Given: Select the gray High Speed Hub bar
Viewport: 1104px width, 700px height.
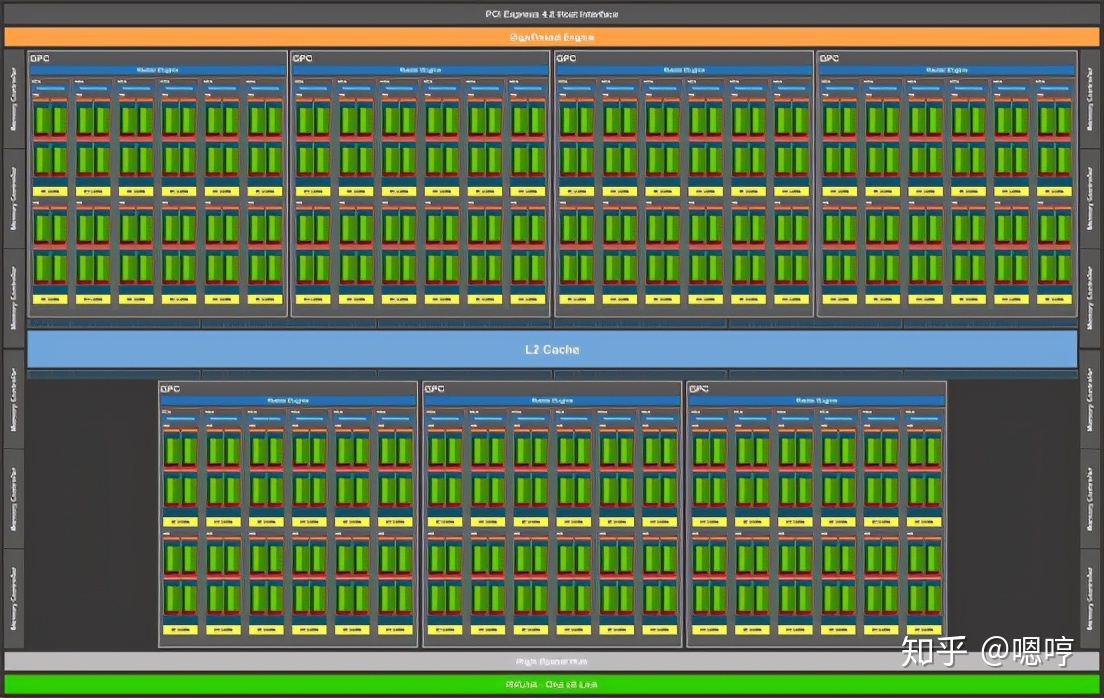Looking at the screenshot, I should coord(551,661).
